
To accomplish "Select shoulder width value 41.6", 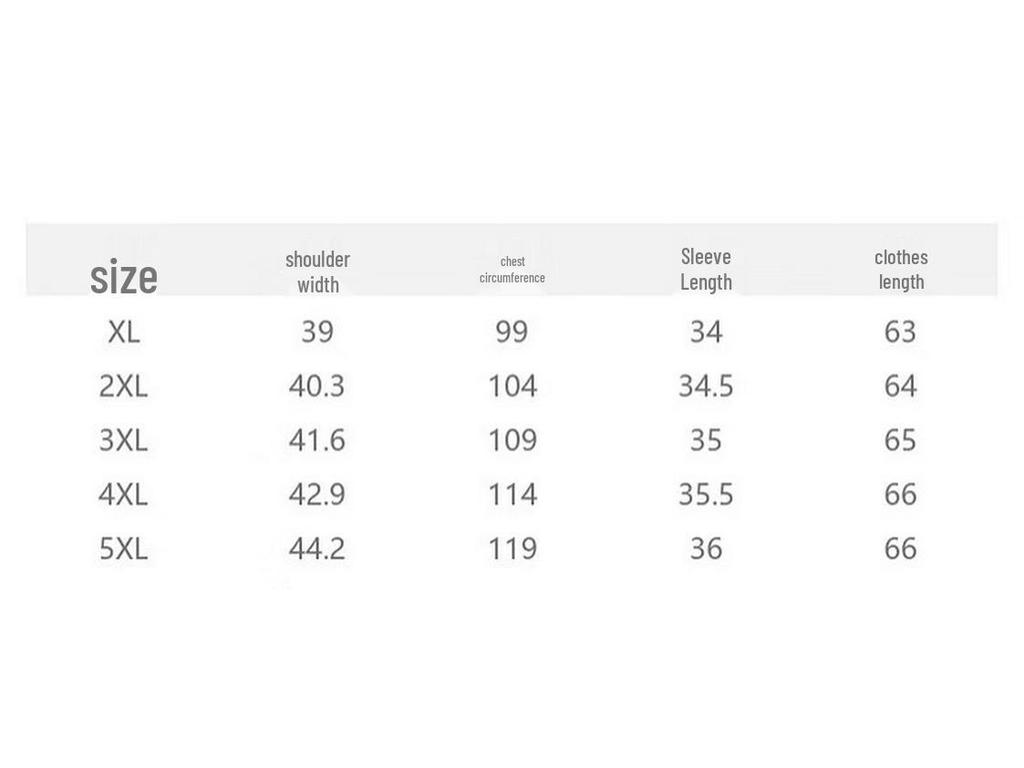I will click(x=317, y=440).
